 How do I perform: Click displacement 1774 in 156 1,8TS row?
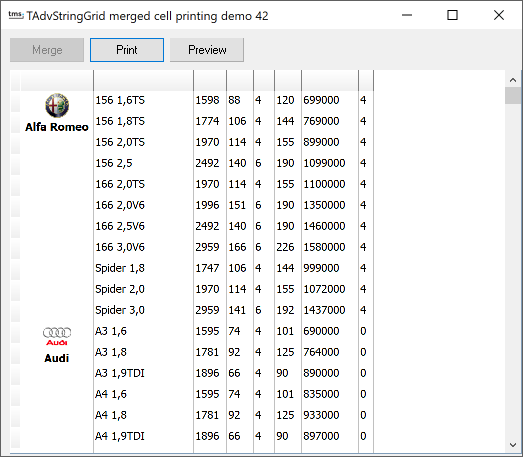(207, 121)
